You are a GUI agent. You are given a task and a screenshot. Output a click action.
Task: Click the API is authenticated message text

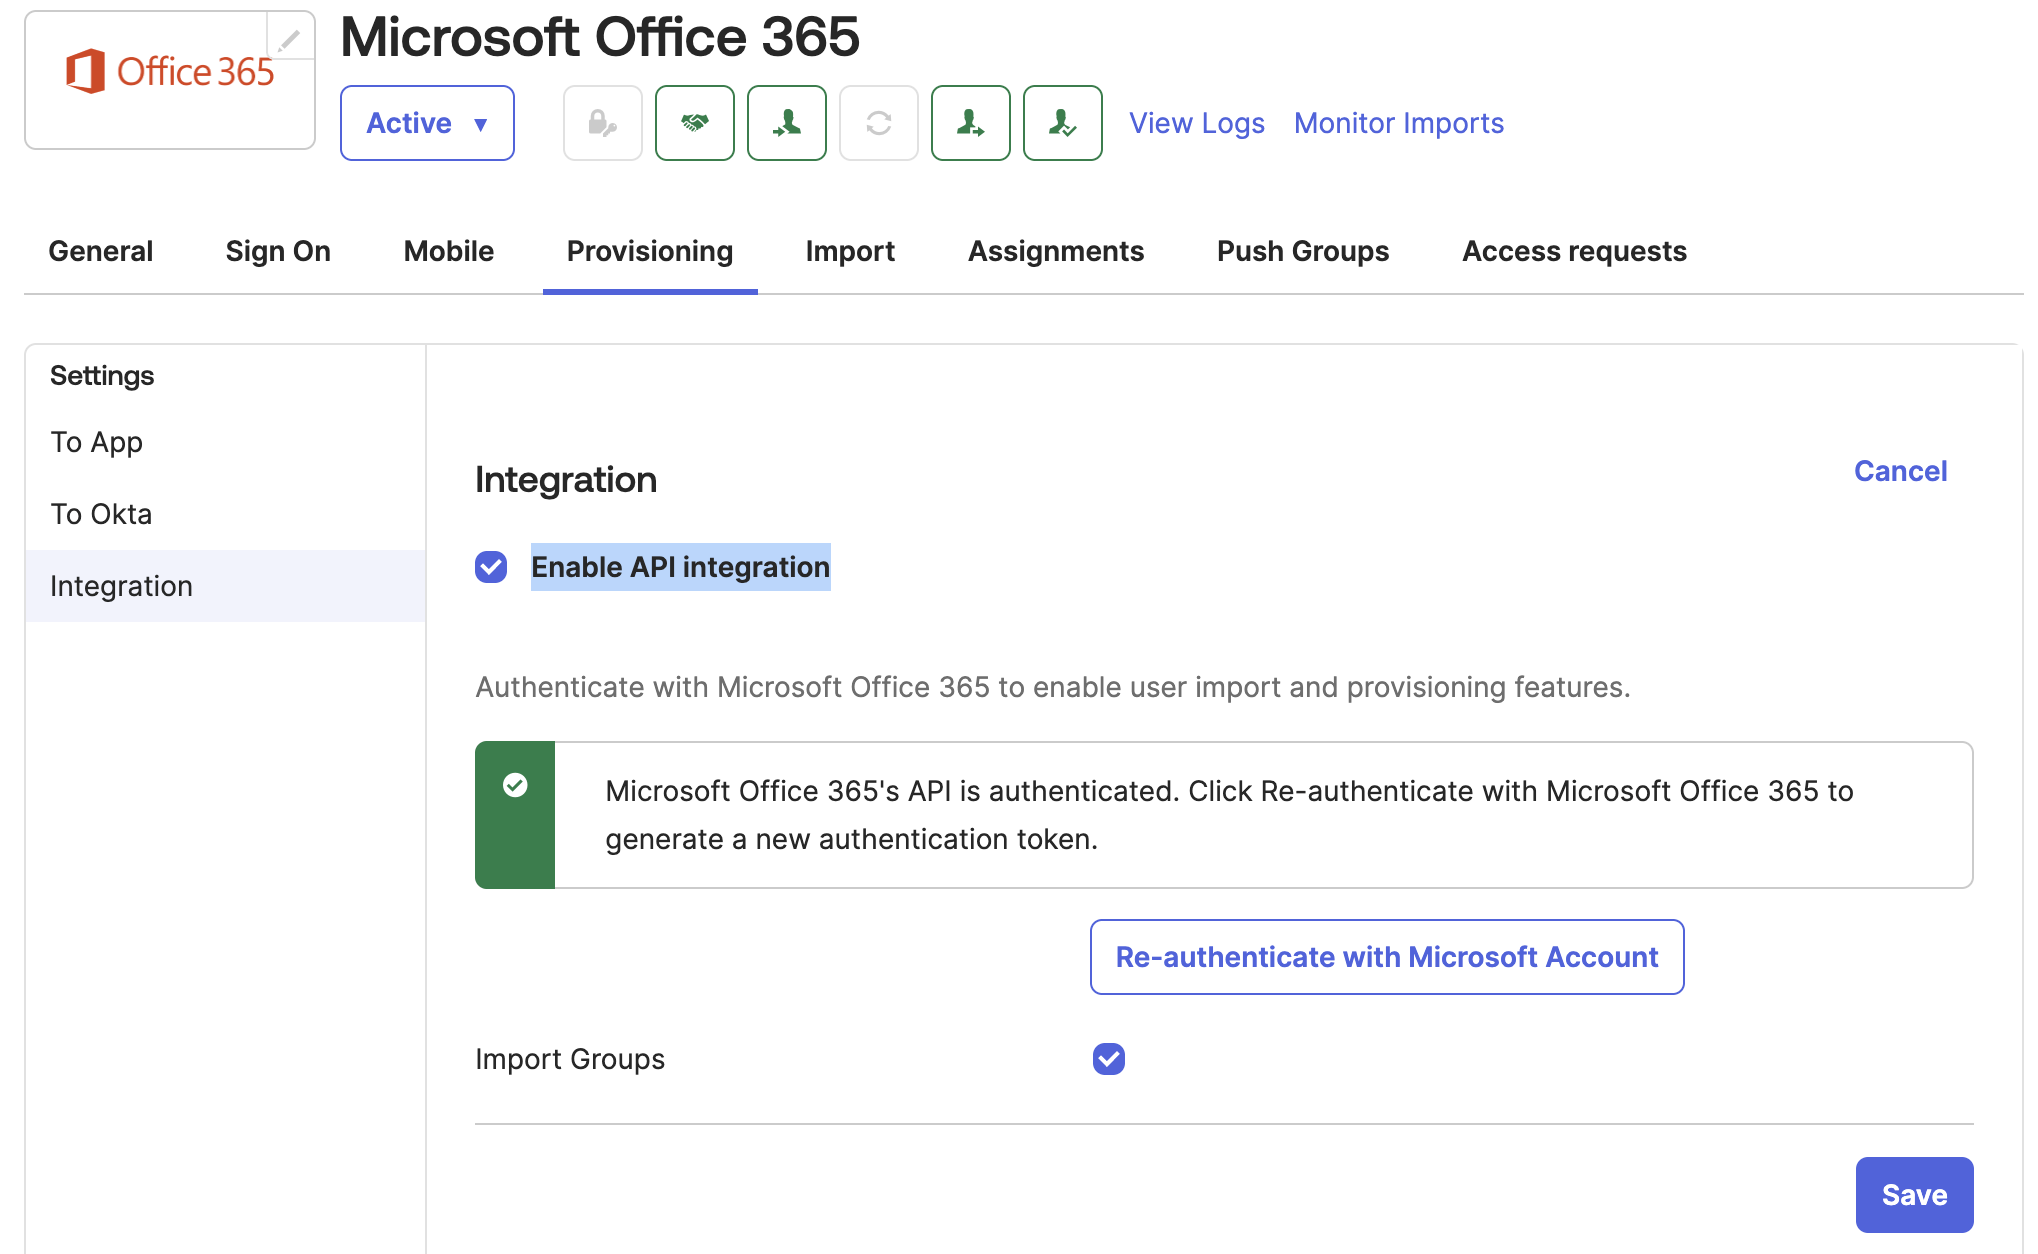click(x=1229, y=815)
